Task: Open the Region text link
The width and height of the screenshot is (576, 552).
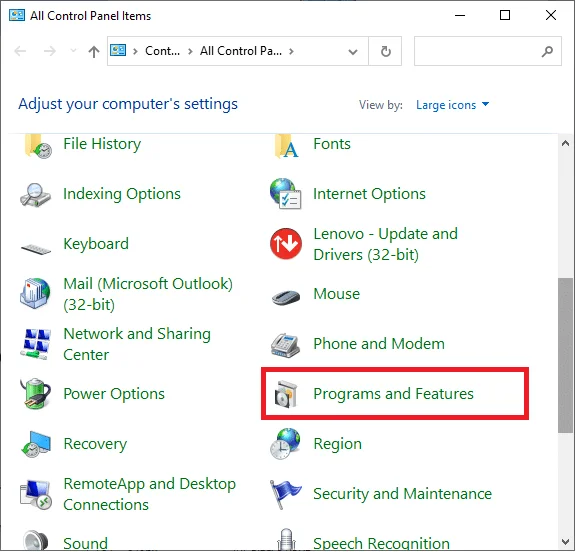Action: (337, 444)
